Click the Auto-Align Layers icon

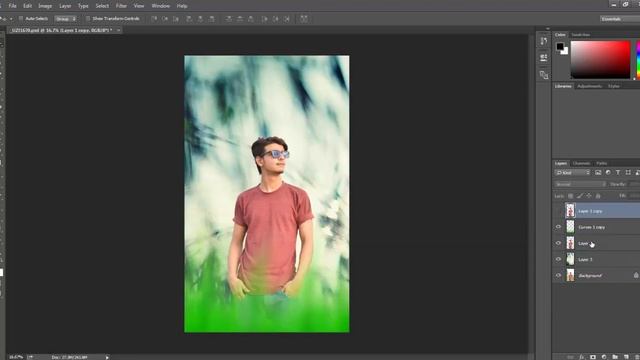[304, 19]
